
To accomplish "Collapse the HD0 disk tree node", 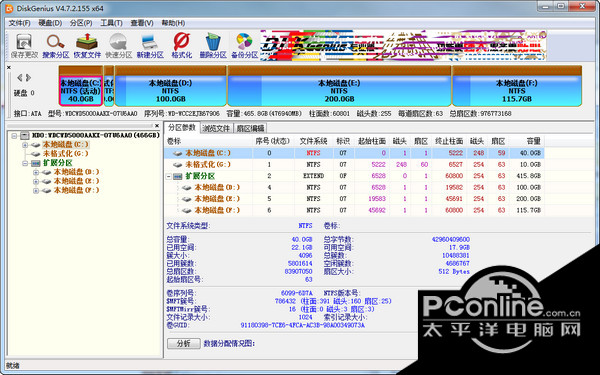I will coord(15,135).
